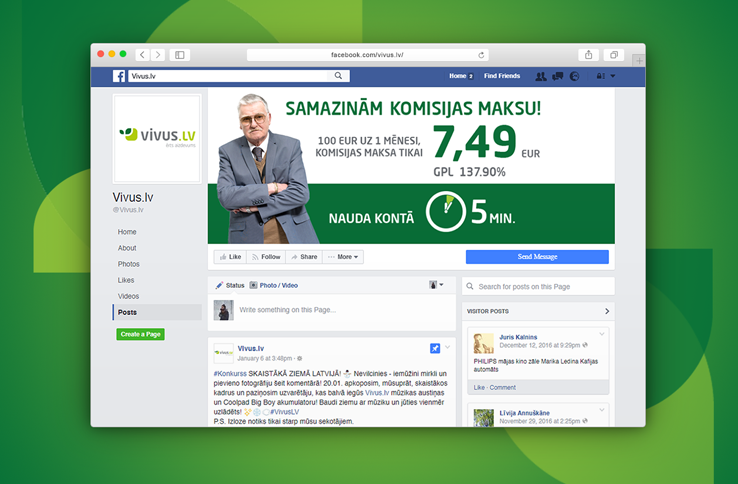The width and height of the screenshot is (738, 484).
Task: Reload page using the address bar icon
Action: 482,55
